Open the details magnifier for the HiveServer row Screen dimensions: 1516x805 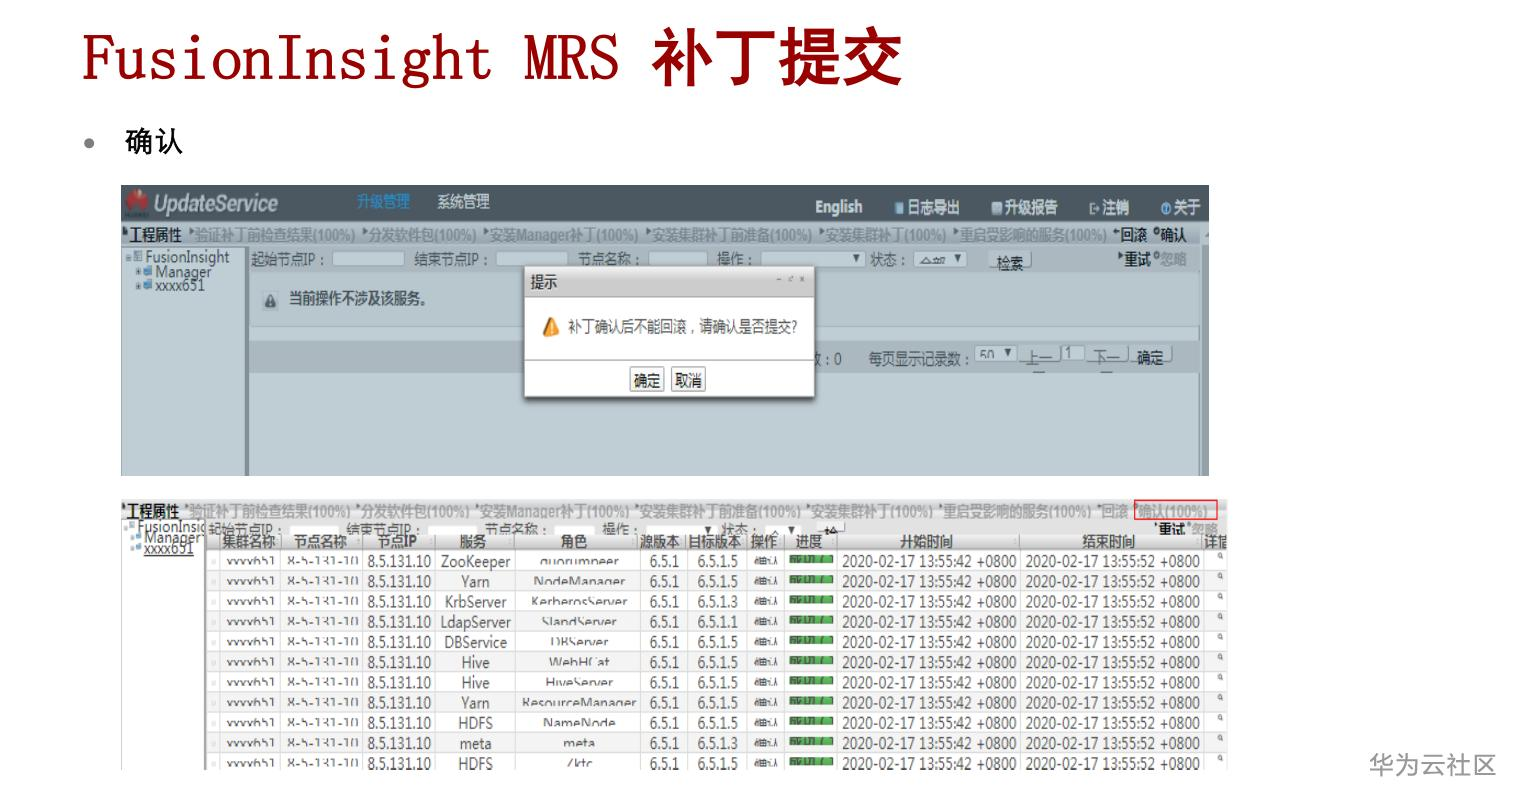[x=1221, y=679]
